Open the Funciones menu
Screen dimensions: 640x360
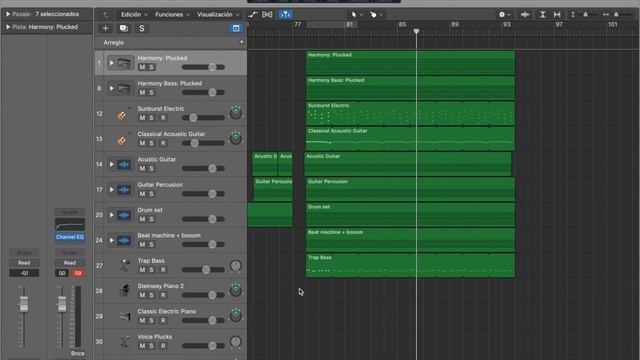(172, 15)
